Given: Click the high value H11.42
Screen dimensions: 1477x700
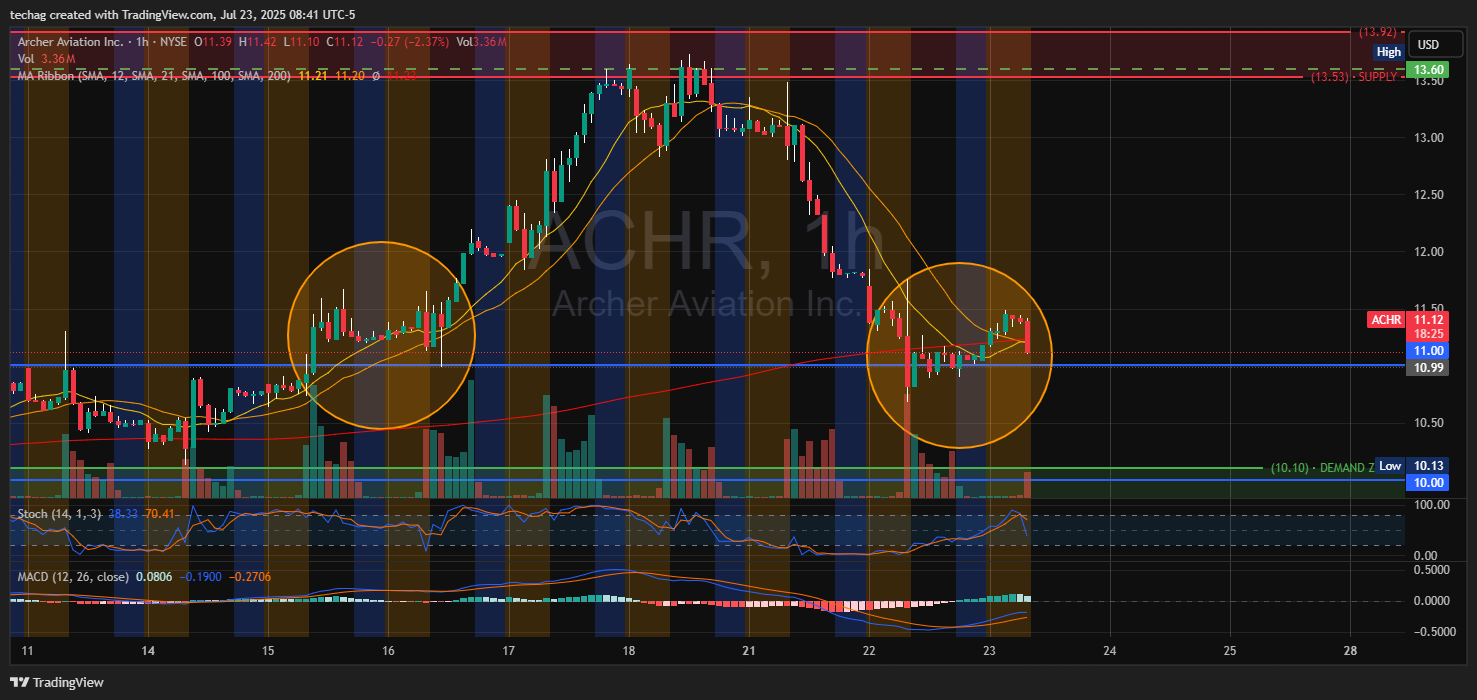Looking at the screenshot, I should pos(257,41).
